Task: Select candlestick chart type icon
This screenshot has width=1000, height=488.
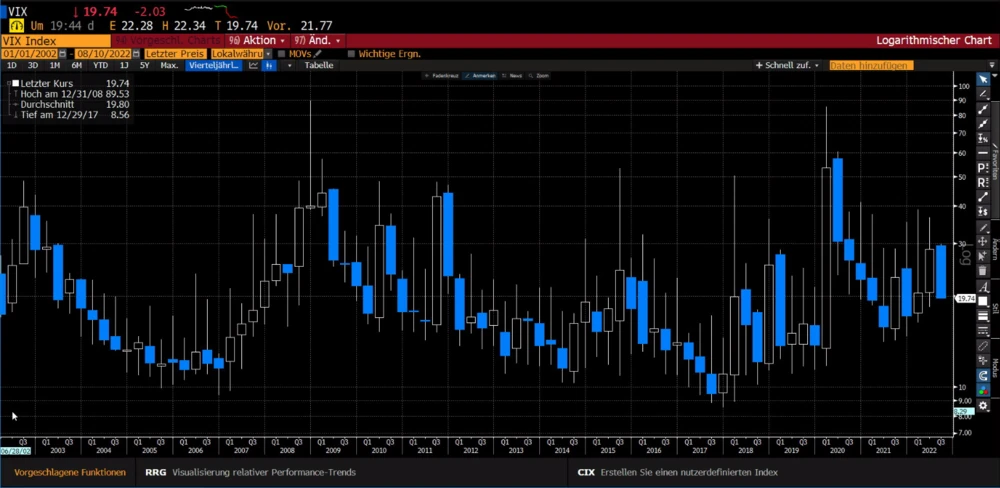Action: 270,65
